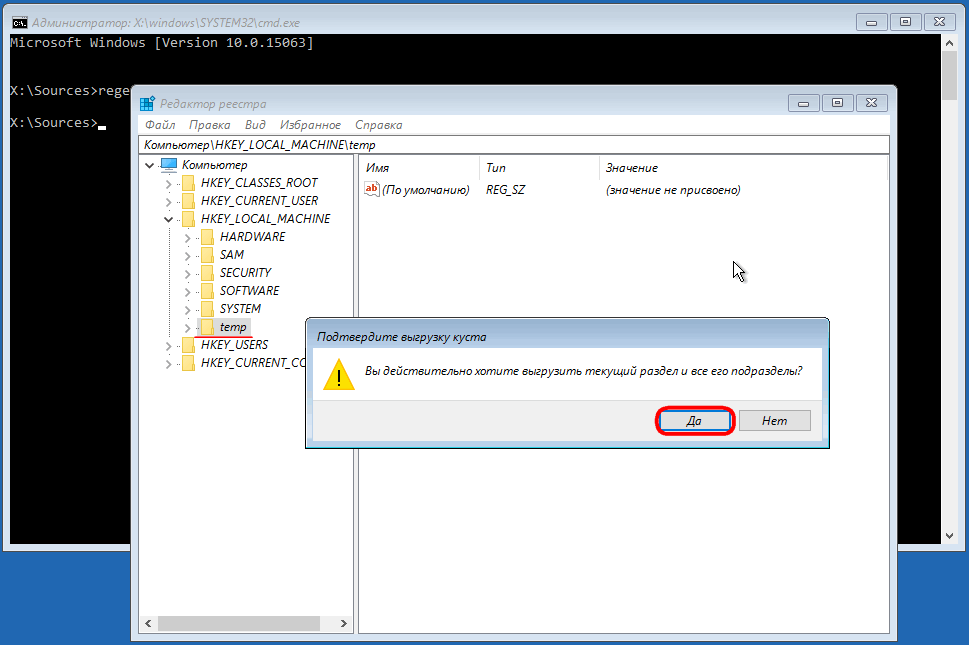This screenshot has width=969, height=645.
Task: Select the (По умолчанию) value name
Action: (x=426, y=190)
